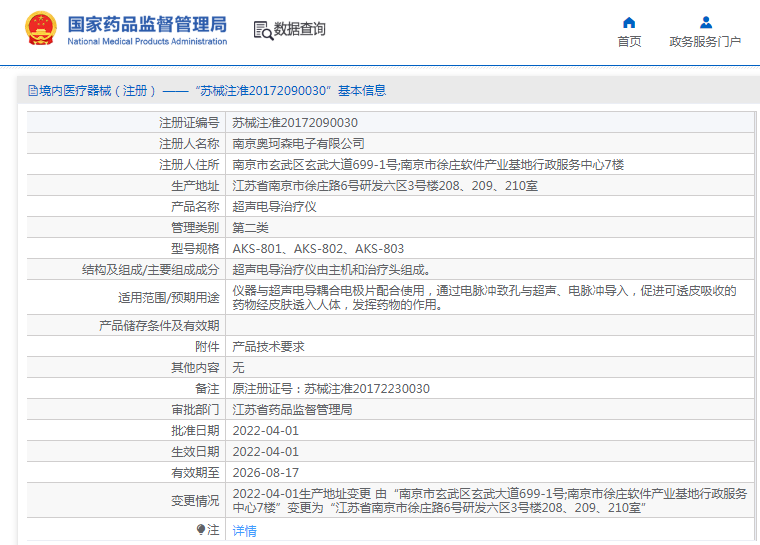Click the 注册人名称 label

click(x=189, y=144)
